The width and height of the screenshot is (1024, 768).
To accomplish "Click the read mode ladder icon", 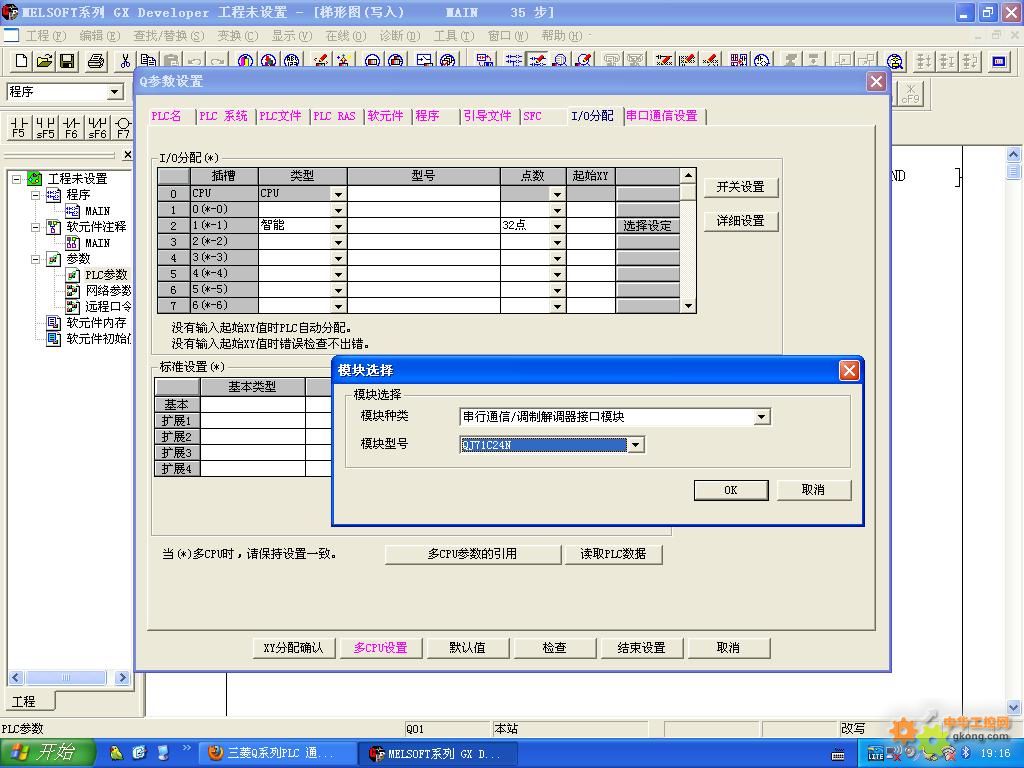I will coord(514,61).
